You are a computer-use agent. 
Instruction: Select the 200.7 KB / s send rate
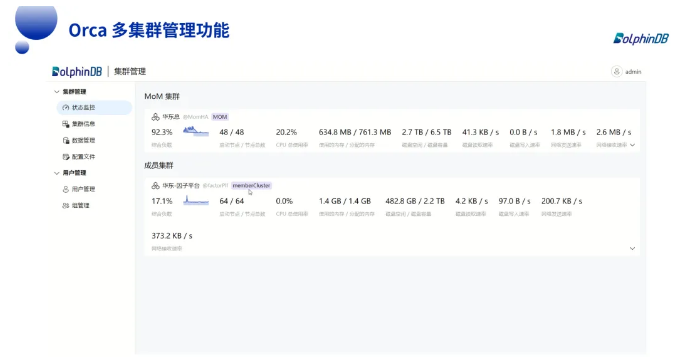(562, 201)
